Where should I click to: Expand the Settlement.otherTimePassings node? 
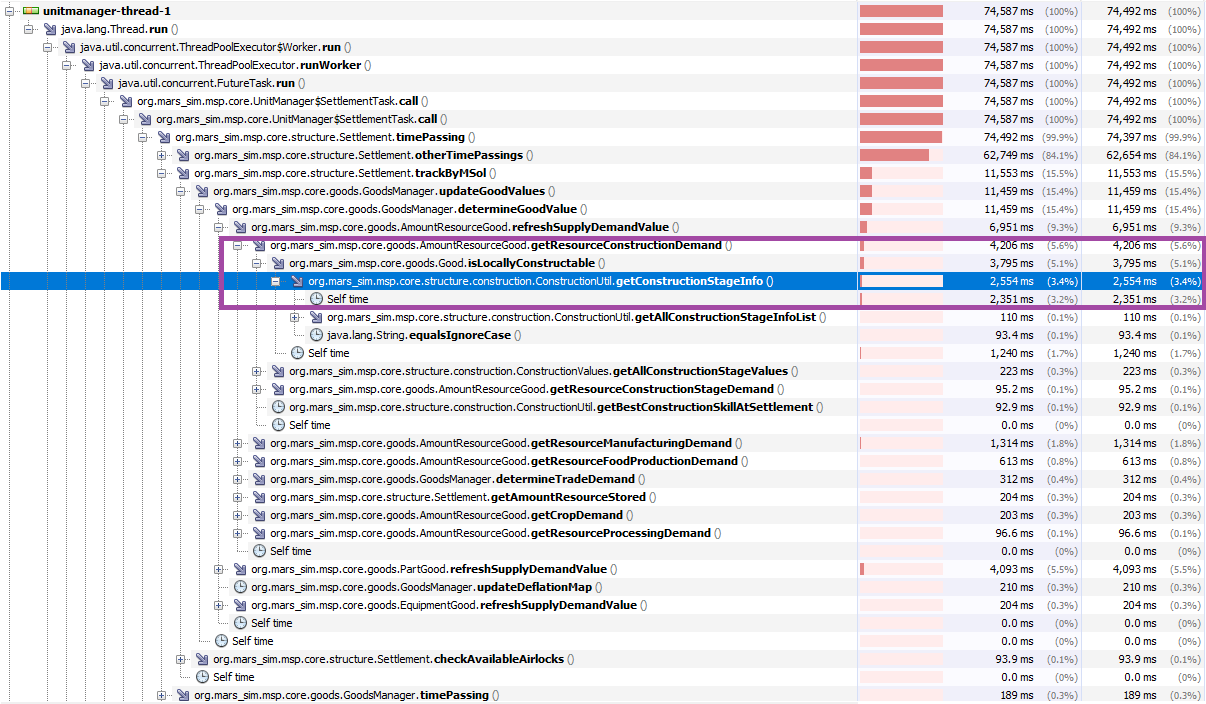click(161, 155)
